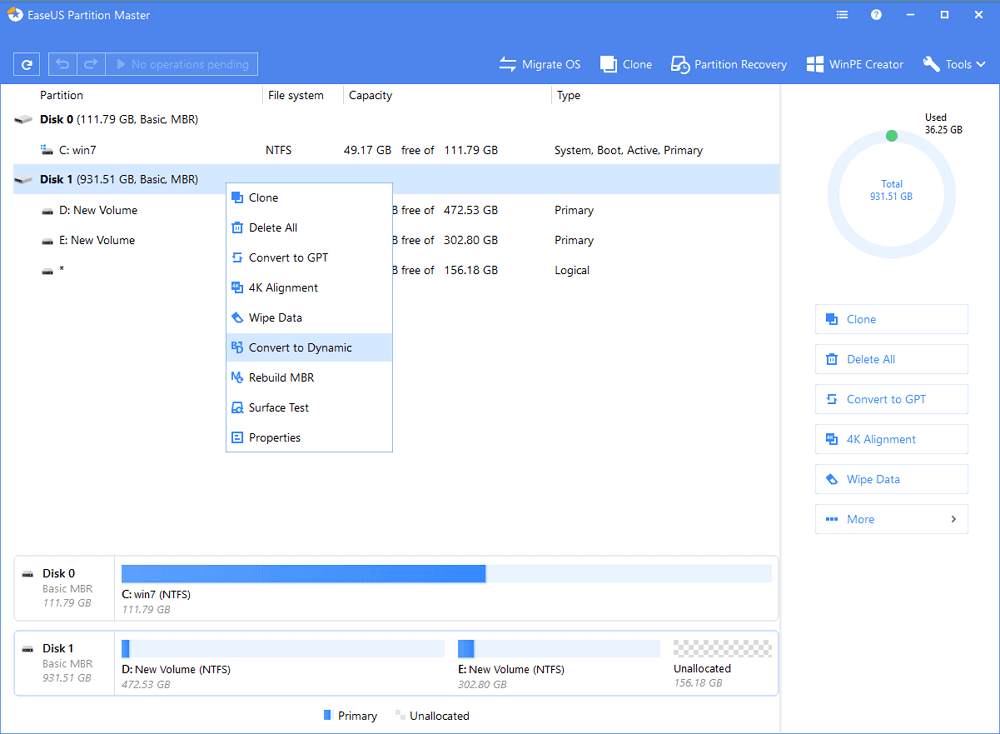The height and width of the screenshot is (734, 1000).
Task: Click the Disk 0 drive icon in list
Action: tap(24, 119)
